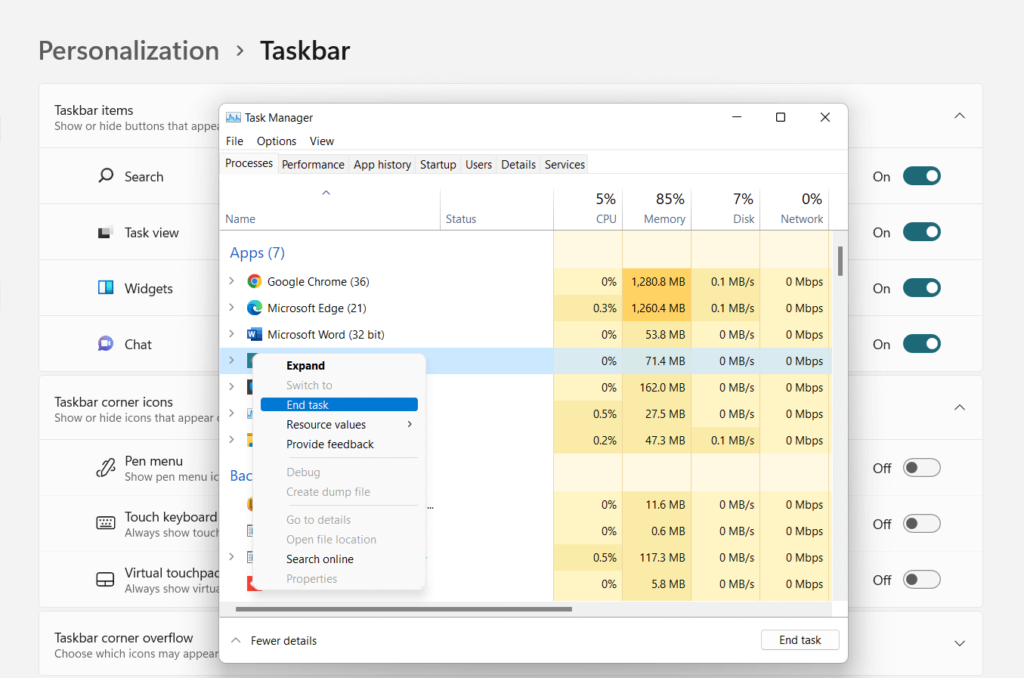The image size is (1024, 678).
Task: Expand the app row using 162.0 MB
Action: point(231,387)
